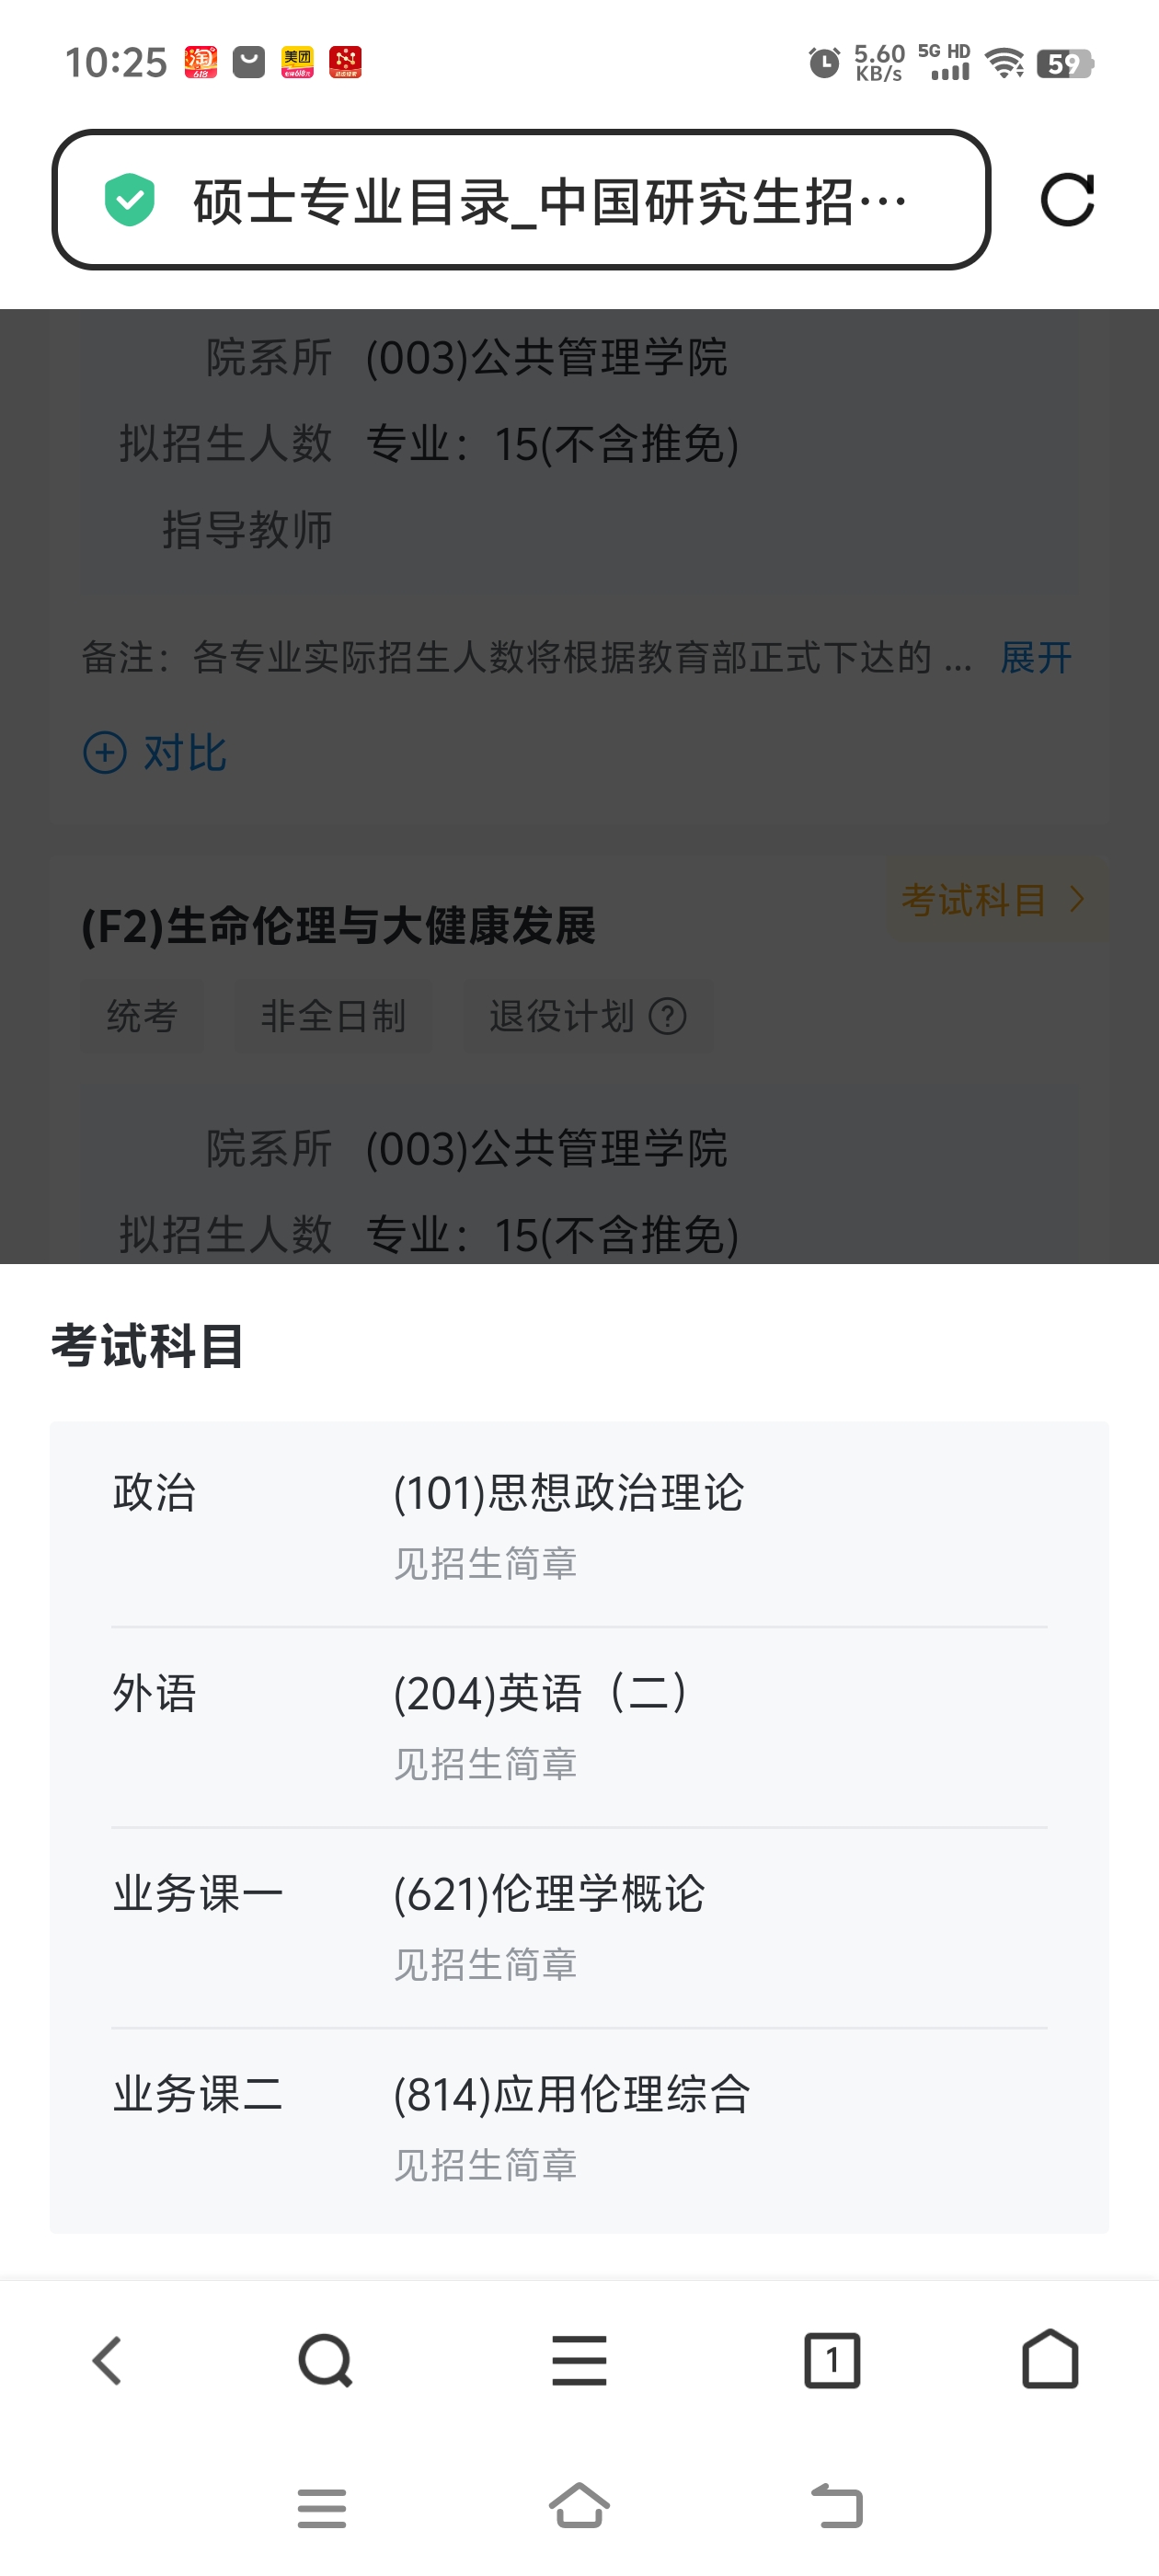Go back with browser back arrow

107,2360
